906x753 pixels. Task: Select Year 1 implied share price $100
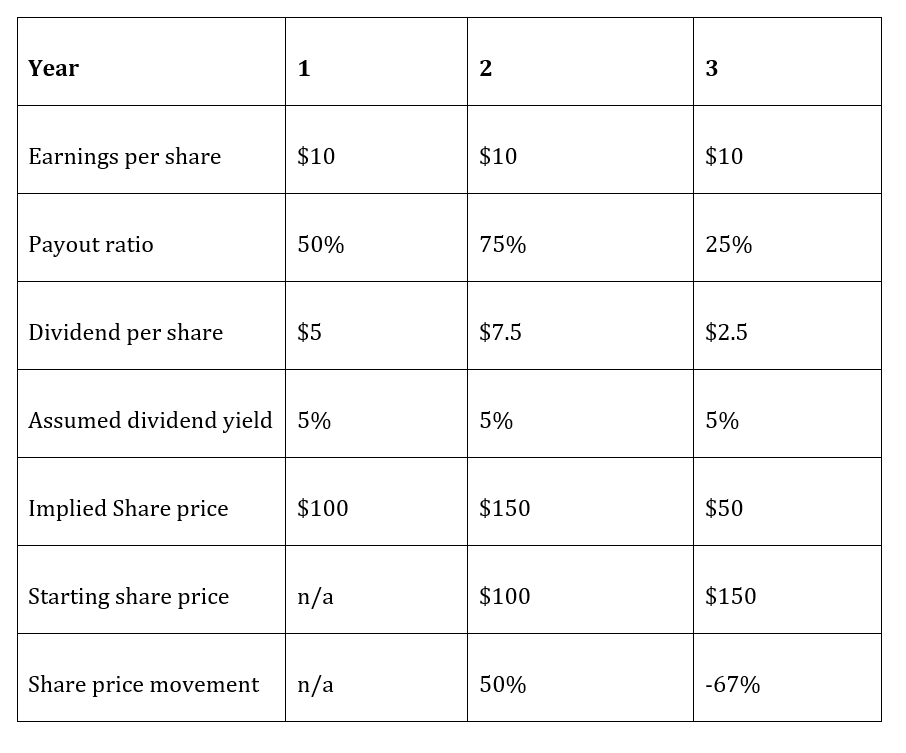(x=323, y=509)
